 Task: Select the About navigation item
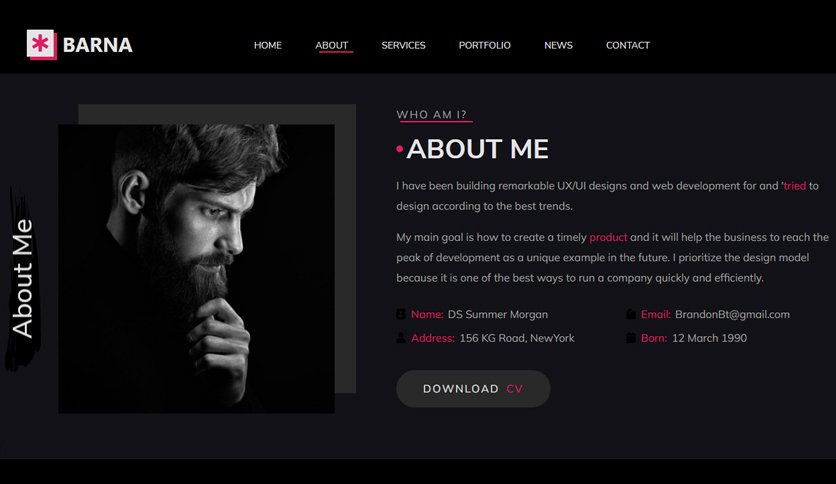[x=332, y=45]
